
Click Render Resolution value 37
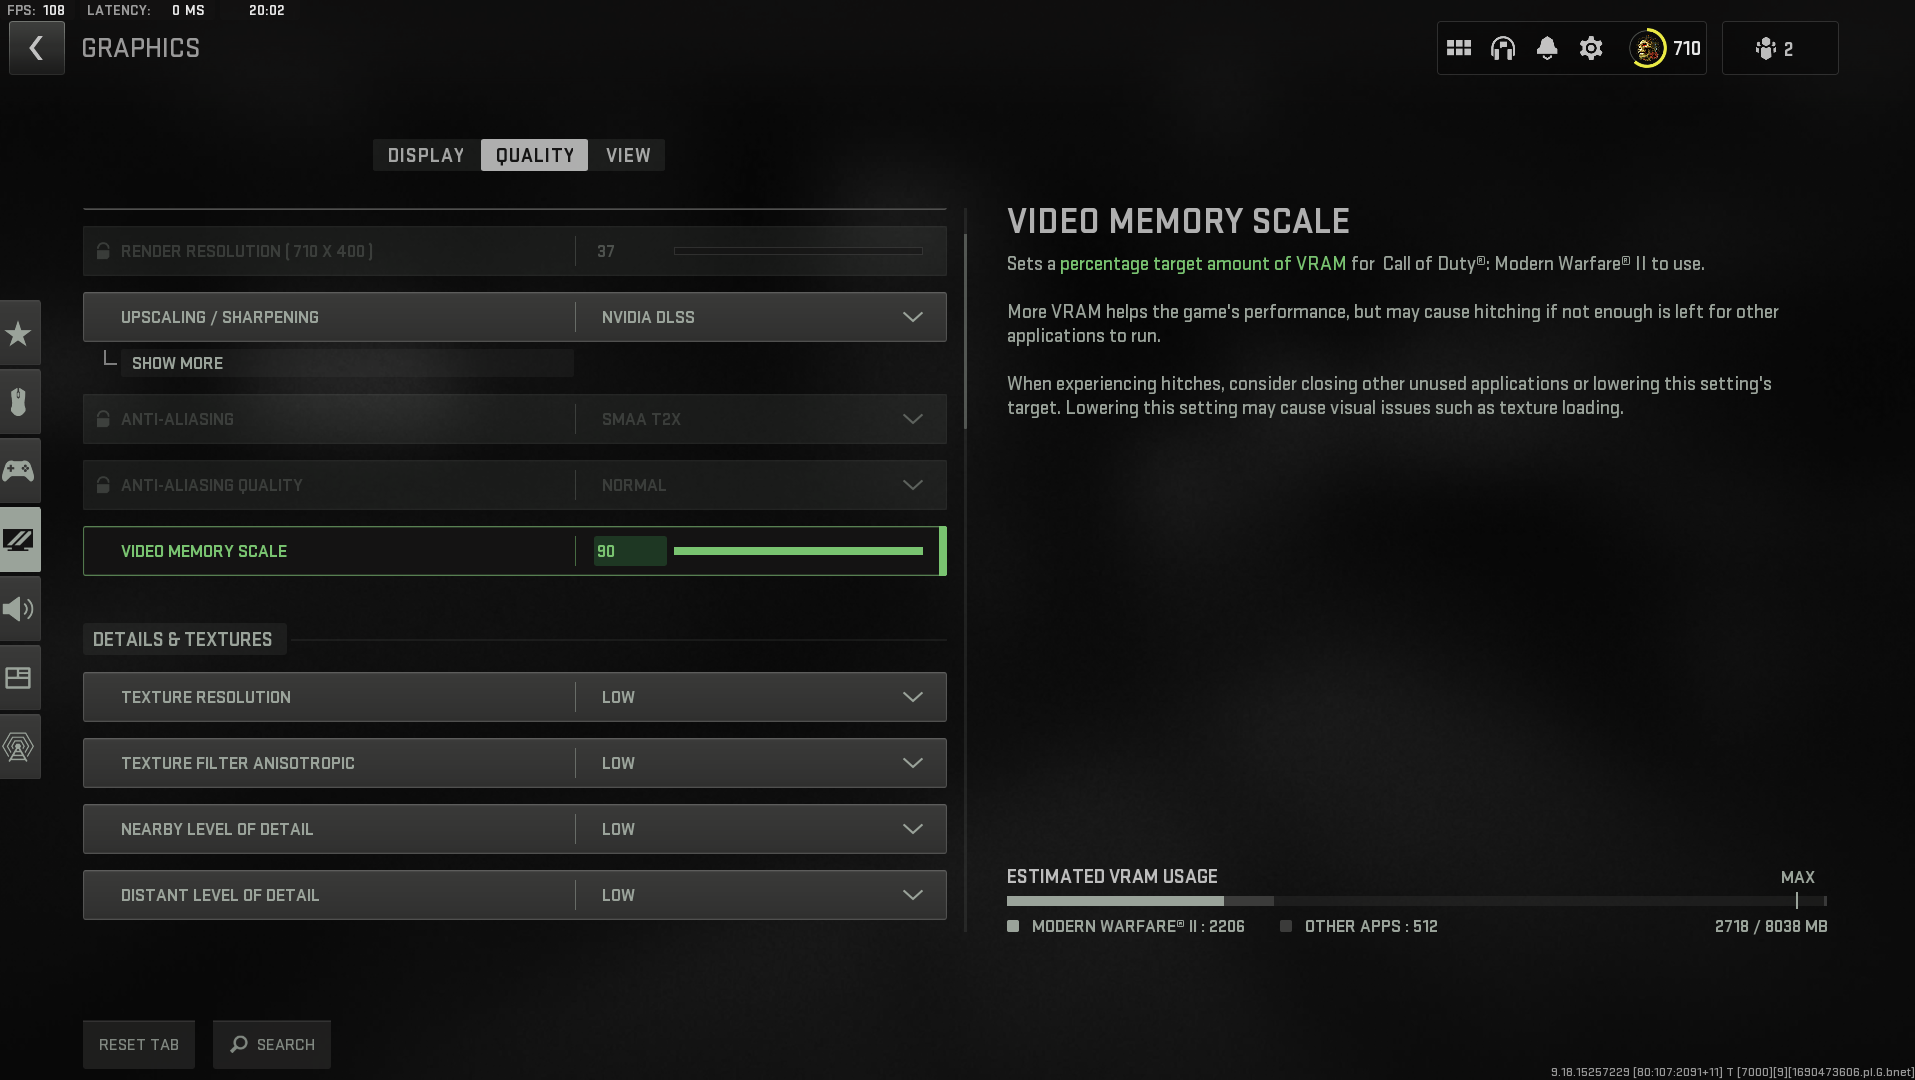click(606, 251)
